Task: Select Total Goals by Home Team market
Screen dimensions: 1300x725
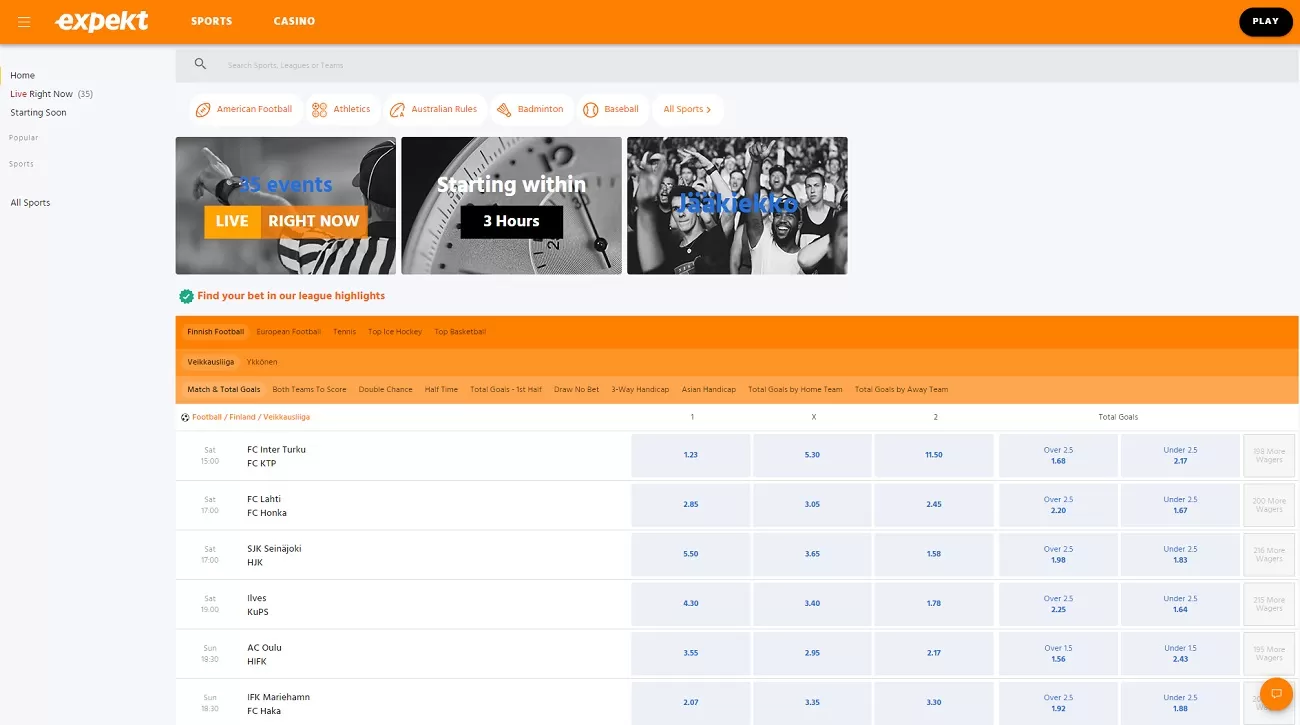Action: coord(795,390)
